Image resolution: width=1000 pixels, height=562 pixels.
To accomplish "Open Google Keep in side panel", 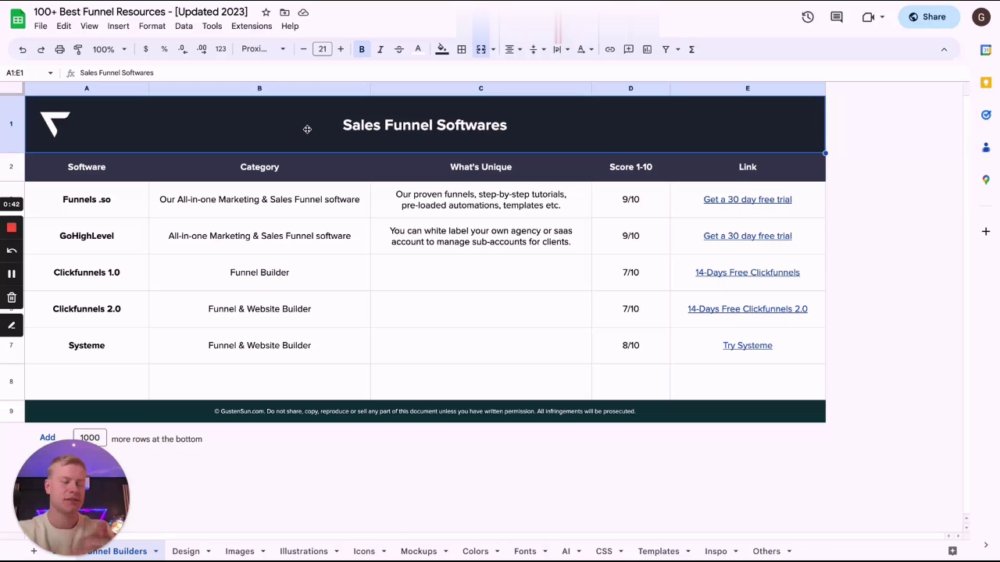I will pos(986,82).
